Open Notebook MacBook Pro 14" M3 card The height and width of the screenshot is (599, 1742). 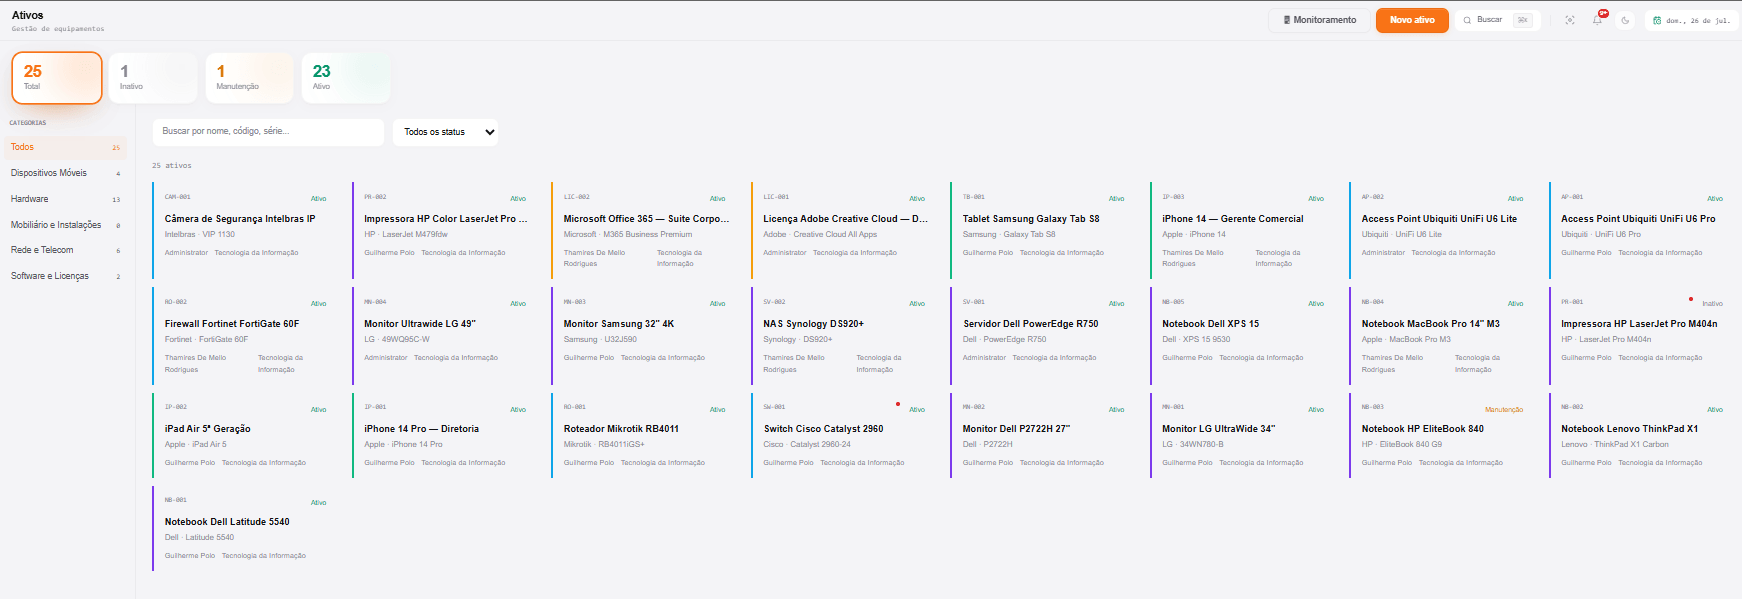(1443, 335)
